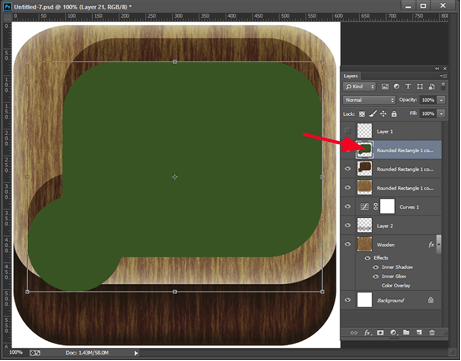Open the Opacity slider dropdown arrow
Viewport: 461px width, 361px height.
(x=441, y=100)
